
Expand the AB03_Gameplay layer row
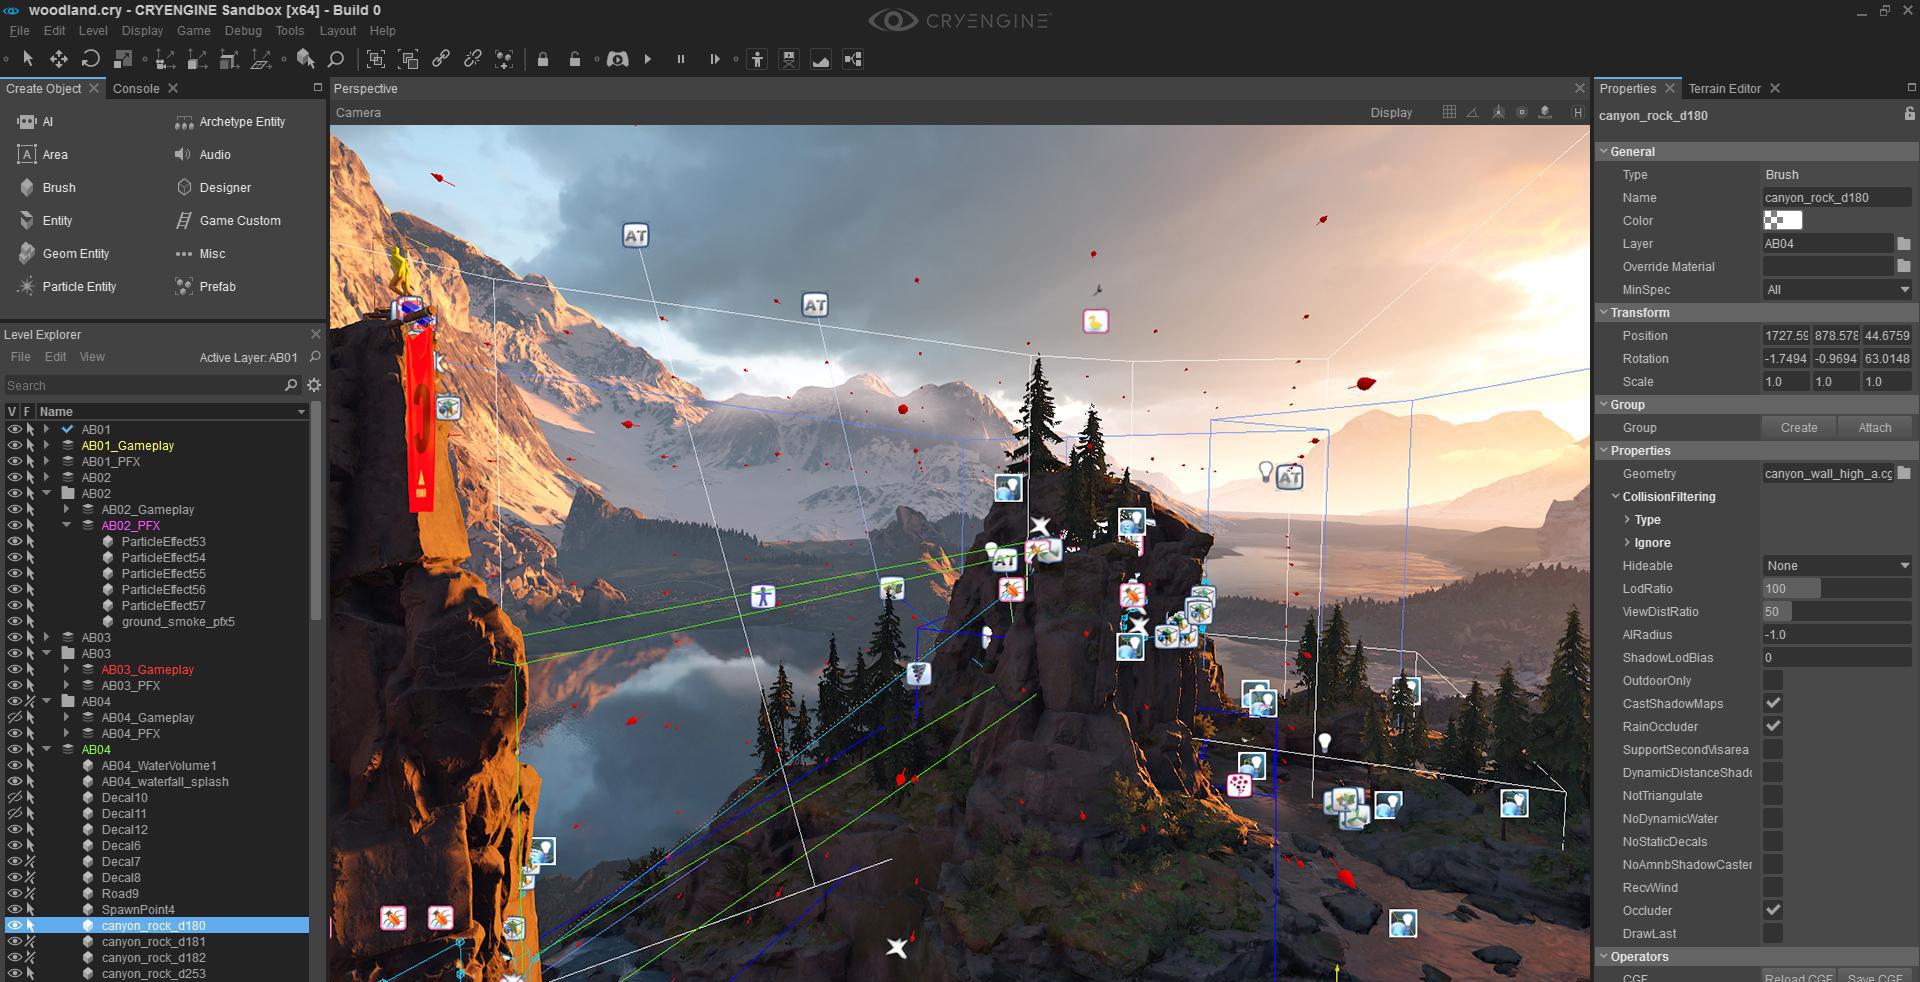(x=67, y=670)
